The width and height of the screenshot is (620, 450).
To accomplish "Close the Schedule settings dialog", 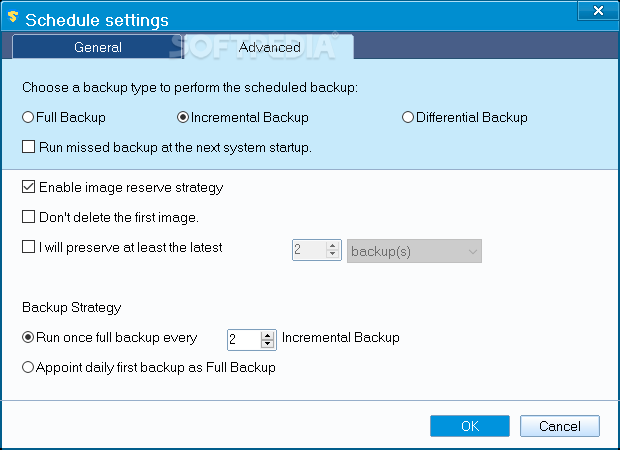I will coord(598,12).
